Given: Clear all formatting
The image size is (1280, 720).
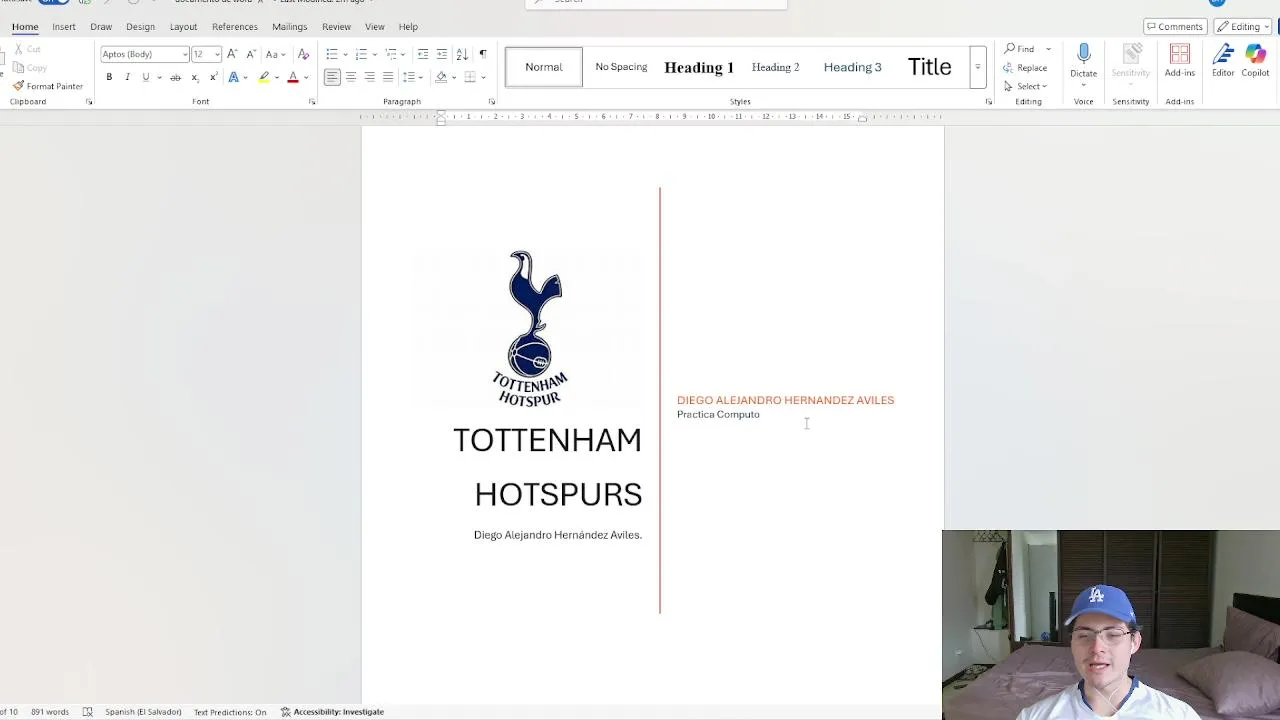Looking at the screenshot, I should [x=304, y=54].
